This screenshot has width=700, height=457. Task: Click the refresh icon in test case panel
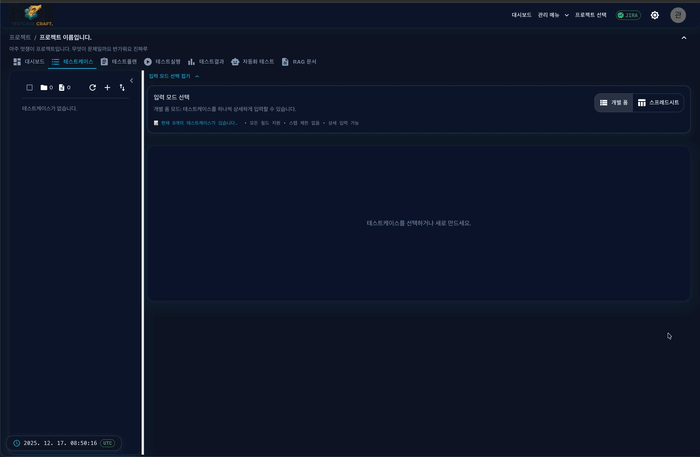pyautogui.click(x=92, y=88)
